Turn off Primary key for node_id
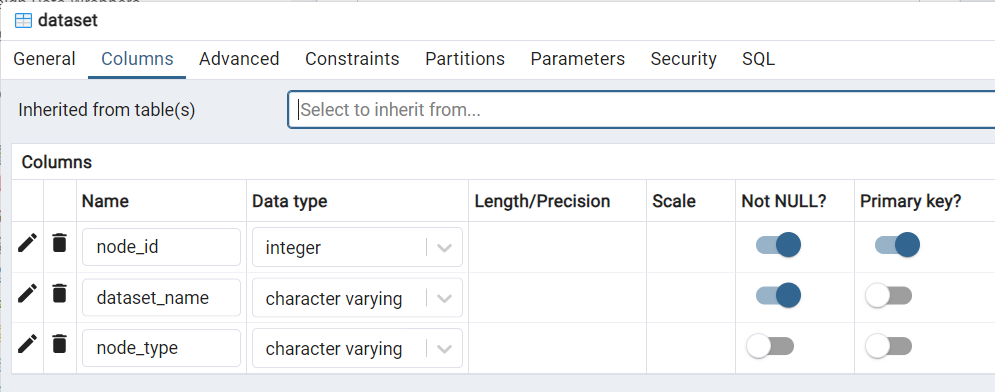The width and height of the screenshot is (995, 392). [897, 245]
